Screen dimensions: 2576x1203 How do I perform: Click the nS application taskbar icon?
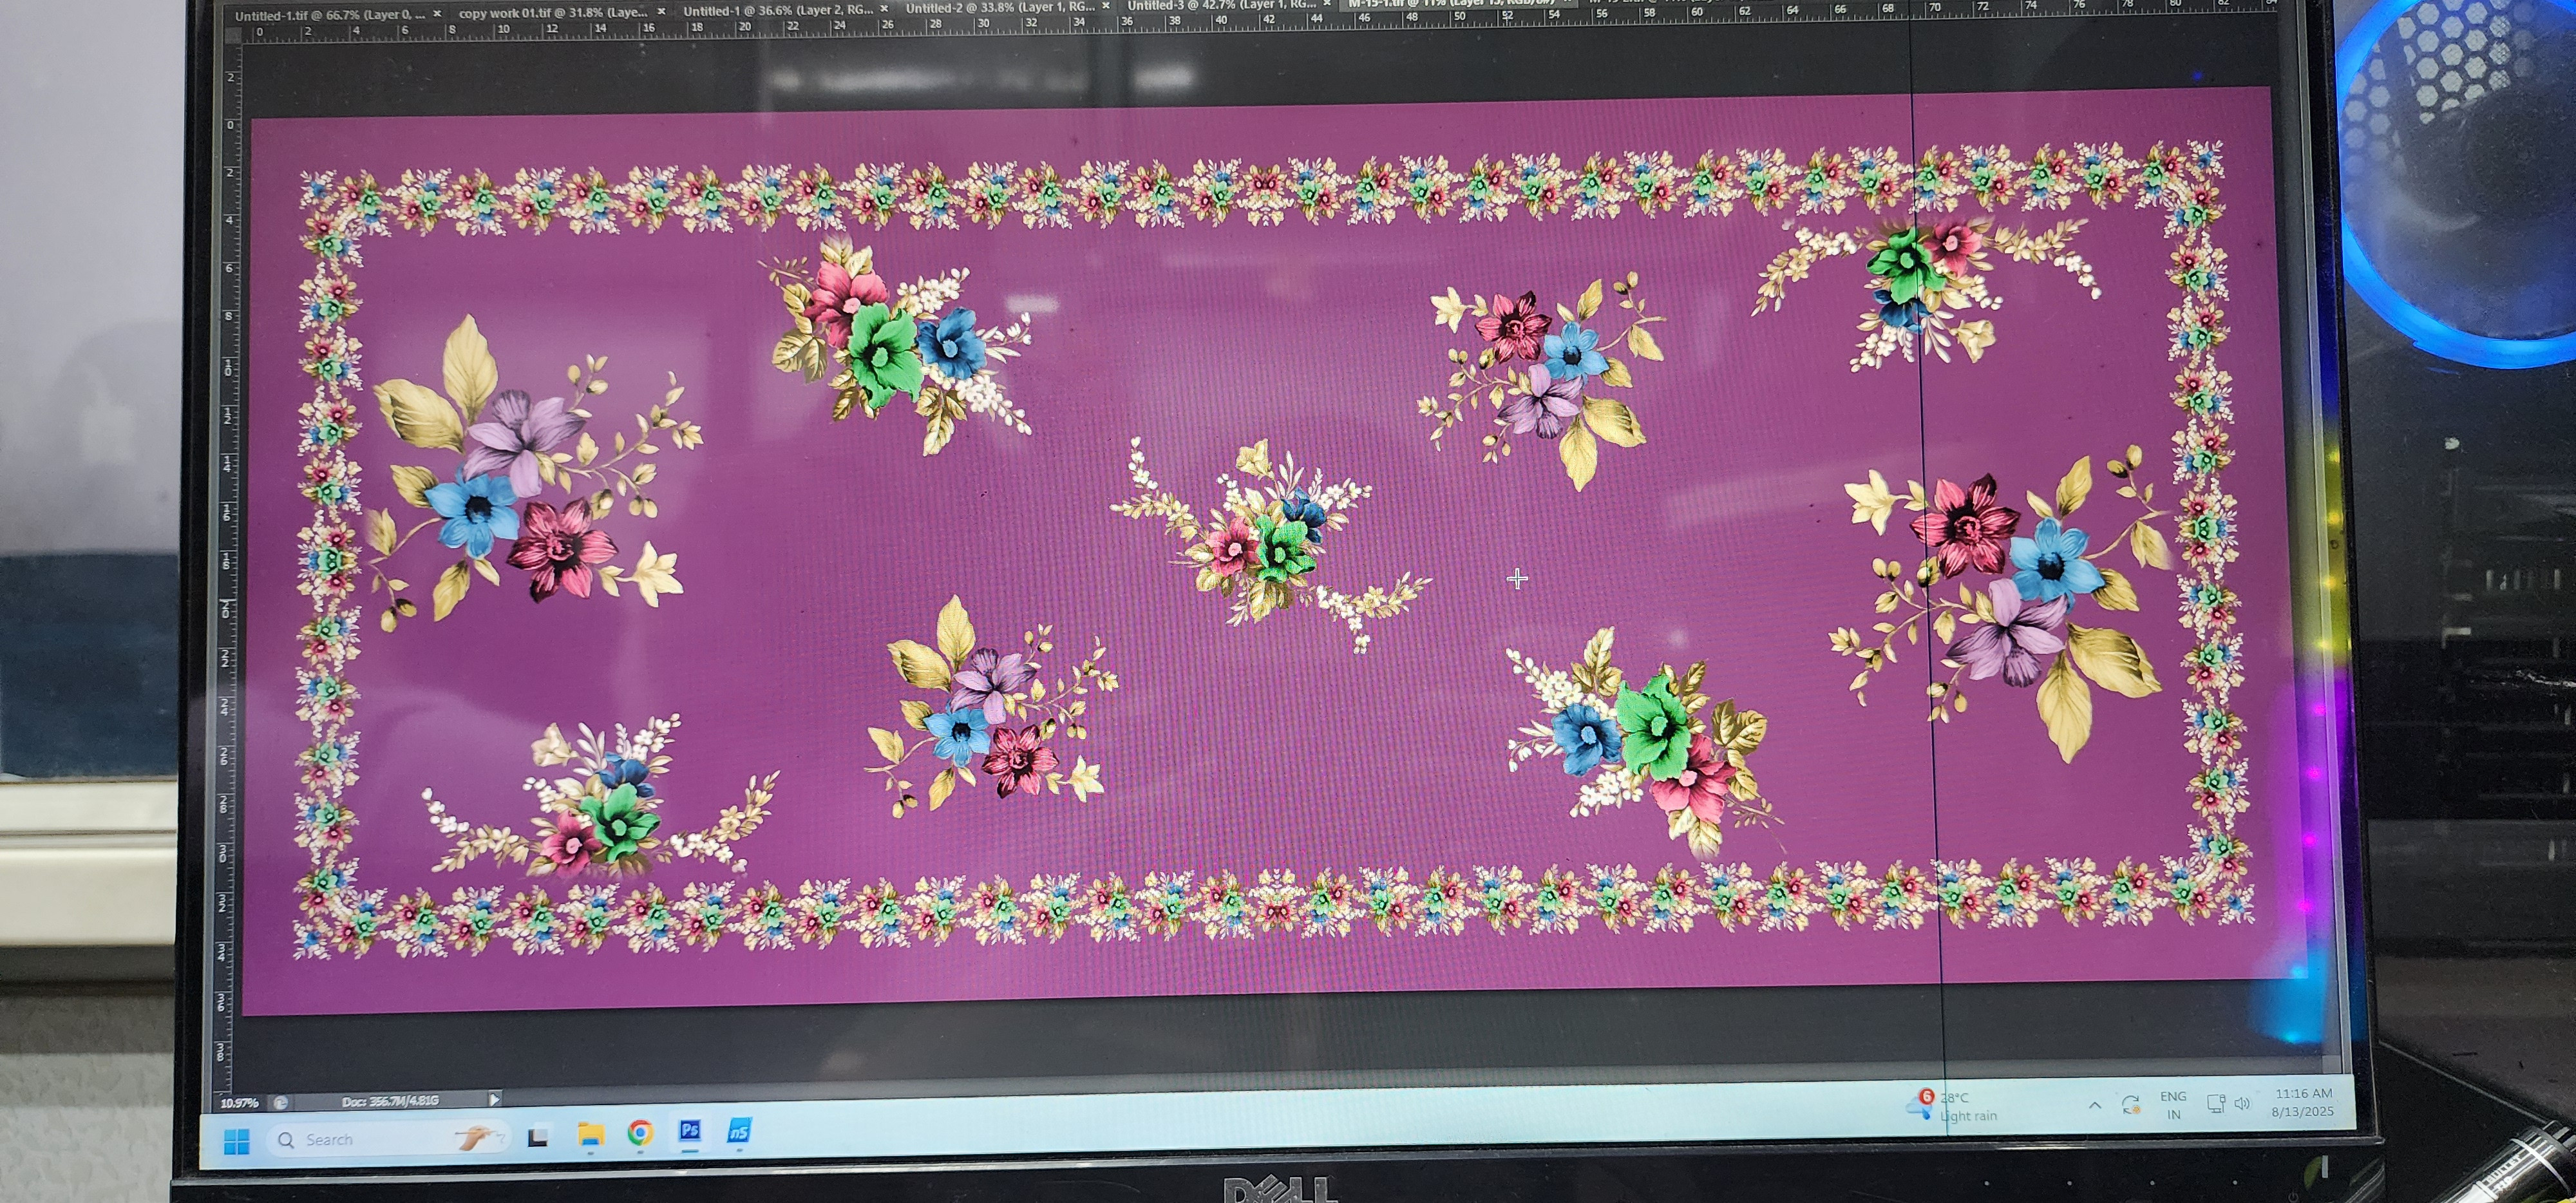(739, 1131)
